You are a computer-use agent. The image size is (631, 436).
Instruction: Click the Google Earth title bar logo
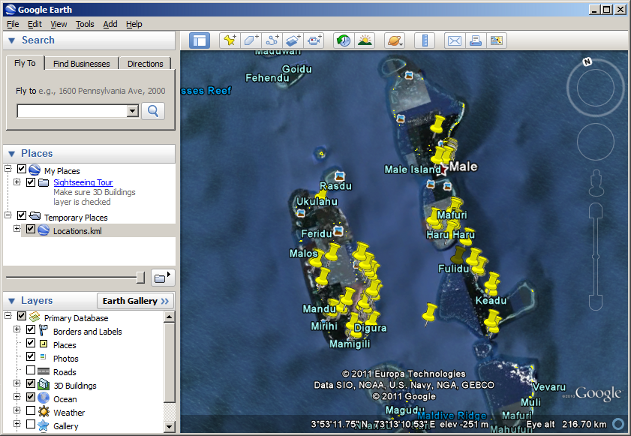point(10,9)
